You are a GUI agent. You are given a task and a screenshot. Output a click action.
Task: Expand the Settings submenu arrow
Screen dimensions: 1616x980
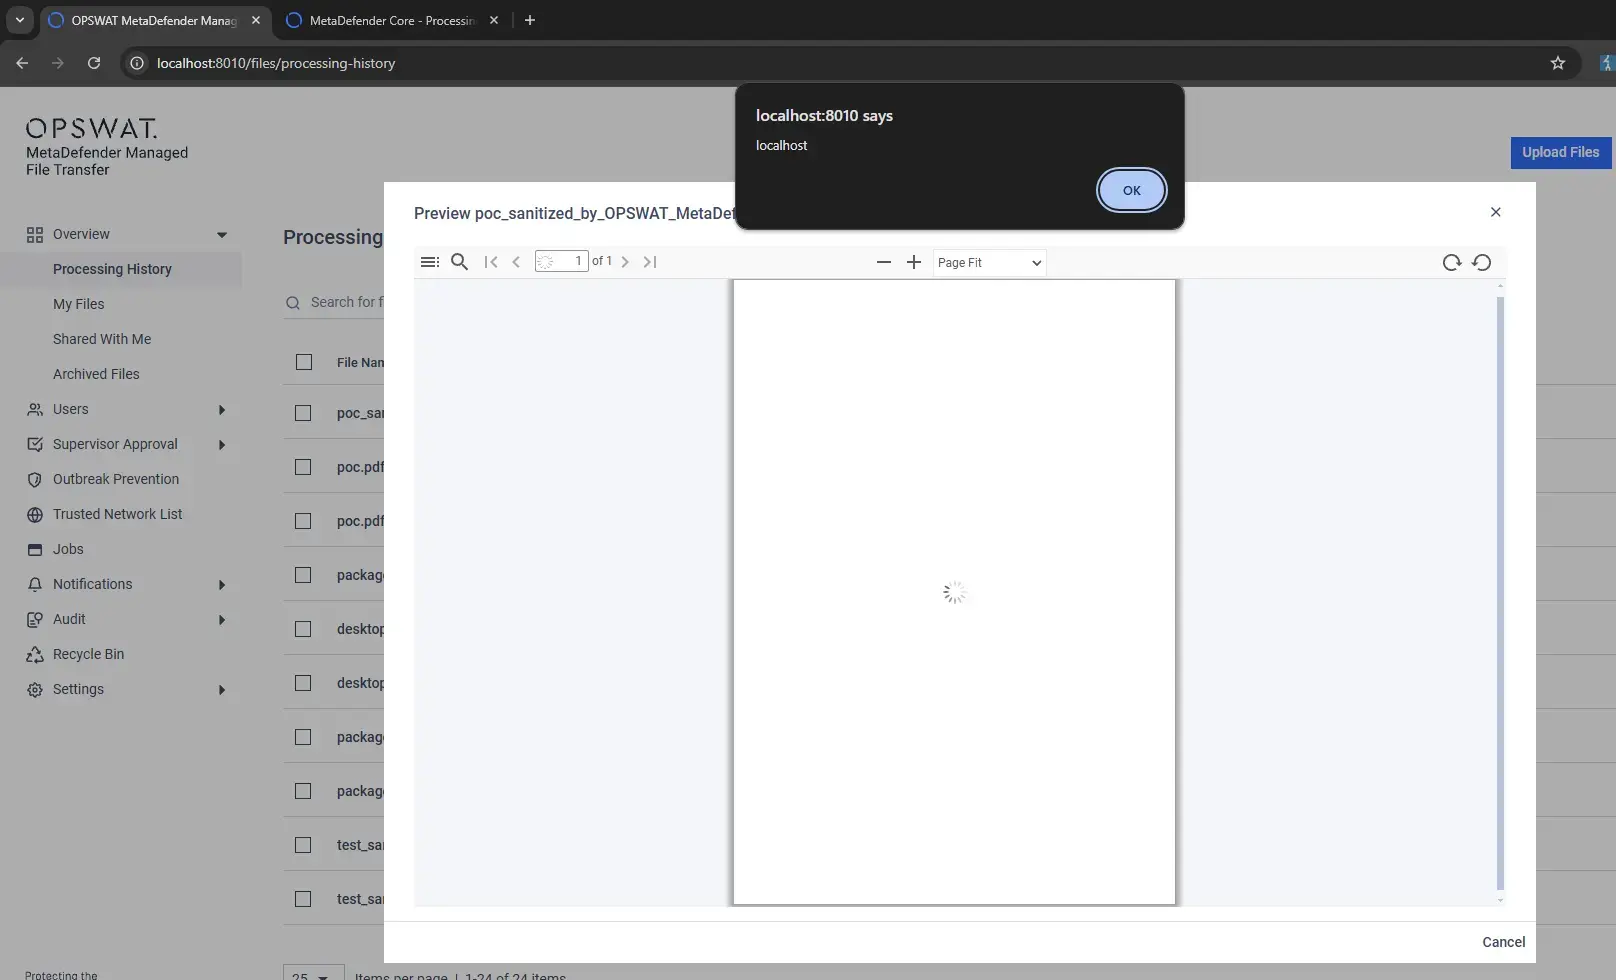(222, 689)
